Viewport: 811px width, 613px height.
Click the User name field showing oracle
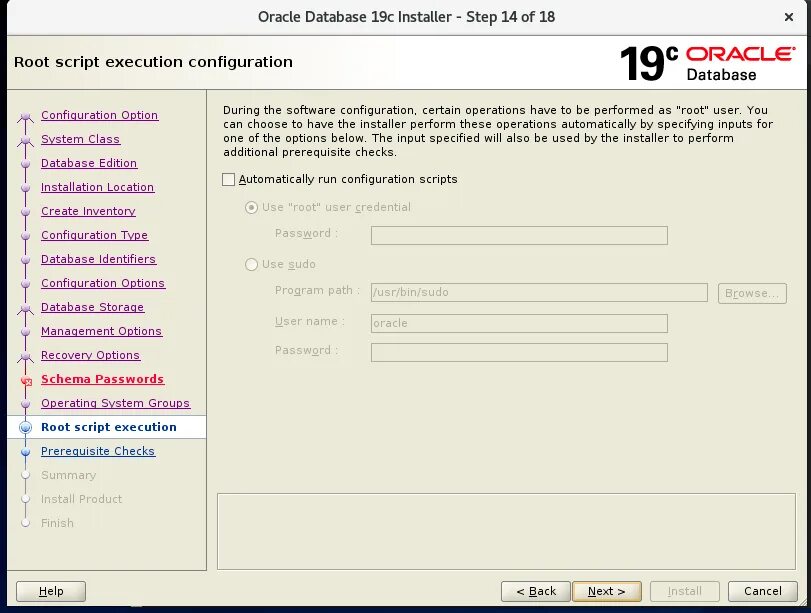[x=519, y=323]
